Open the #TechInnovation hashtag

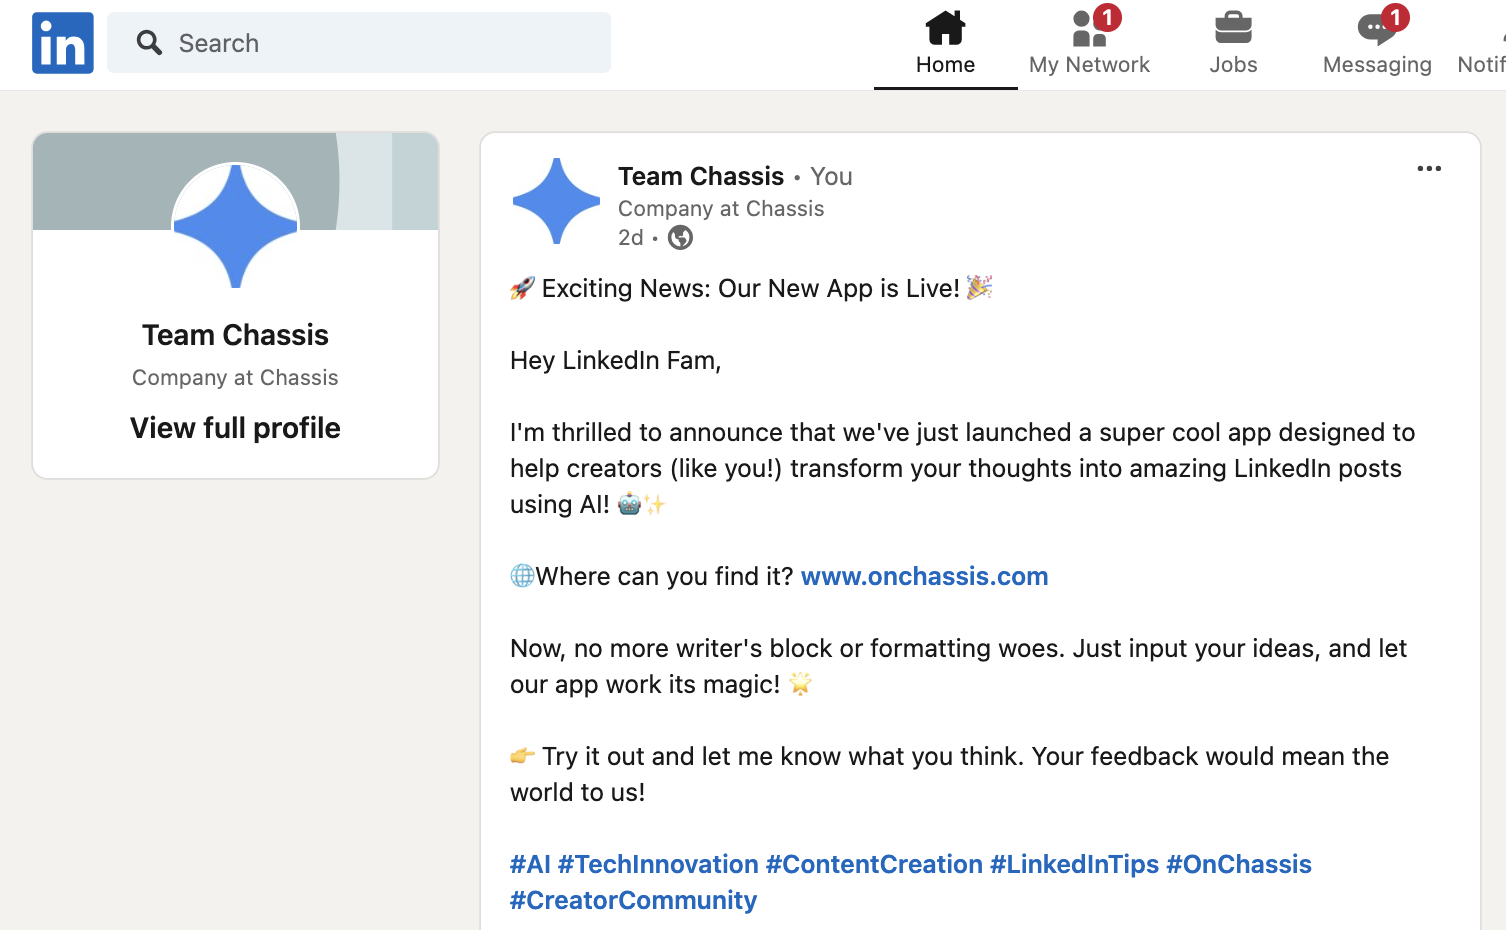tap(658, 864)
